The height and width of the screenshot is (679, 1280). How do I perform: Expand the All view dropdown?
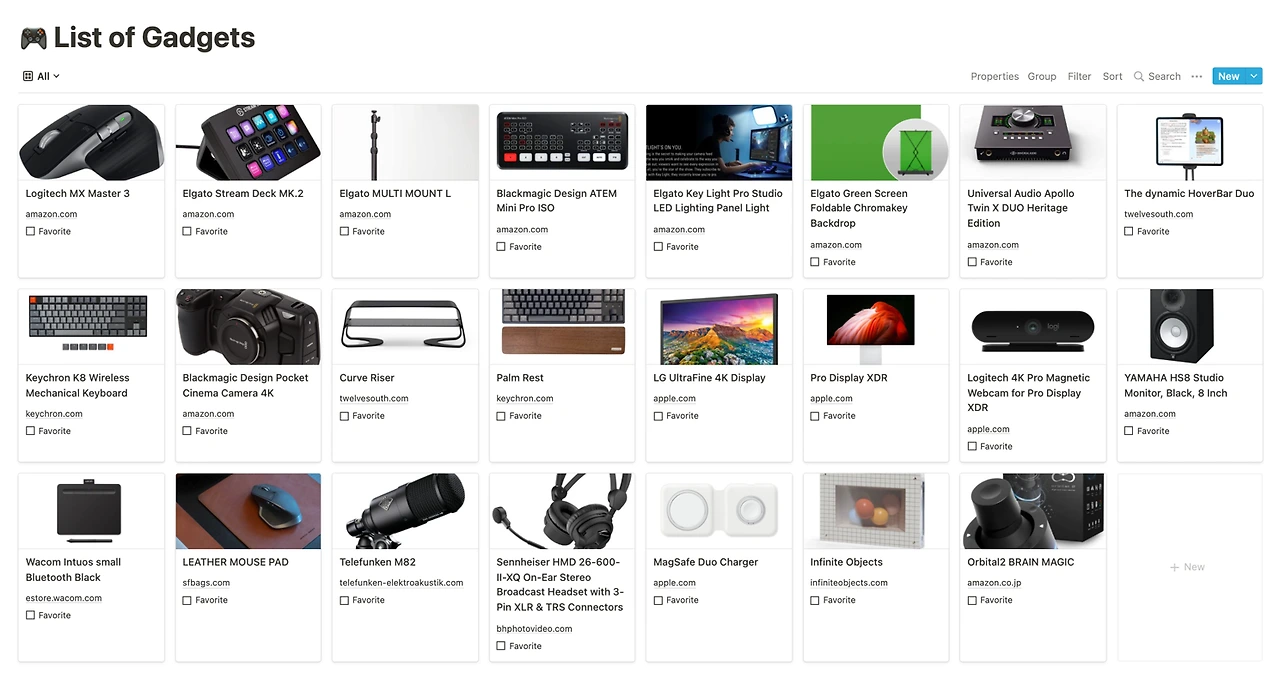tap(41, 76)
